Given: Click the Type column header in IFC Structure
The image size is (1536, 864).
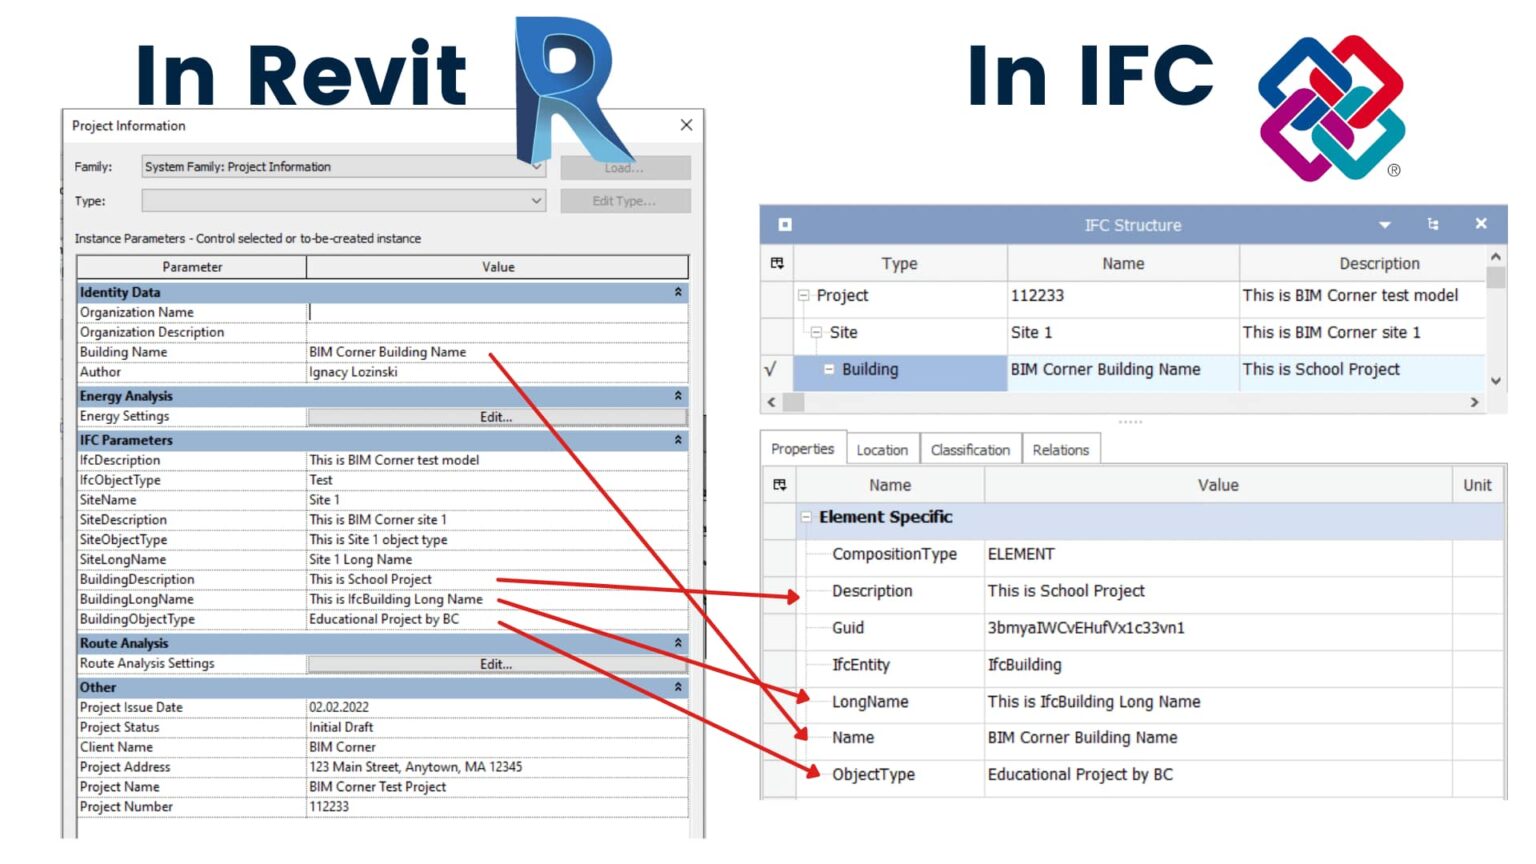Looking at the screenshot, I should [x=899, y=264].
